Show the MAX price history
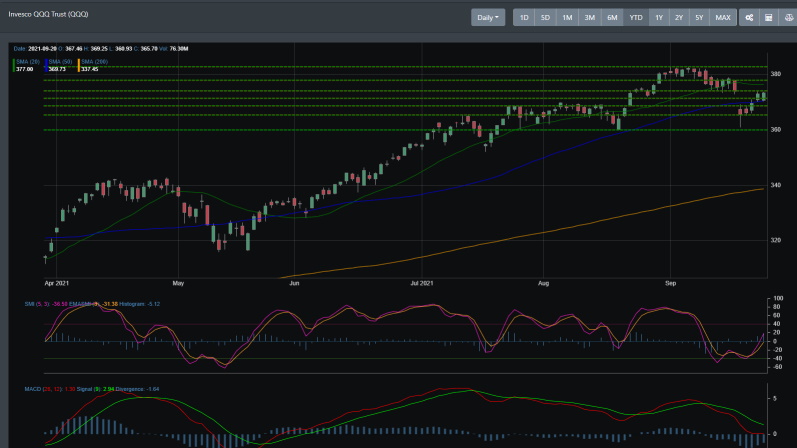Viewport: 797px width, 448px height. click(723, 17)
